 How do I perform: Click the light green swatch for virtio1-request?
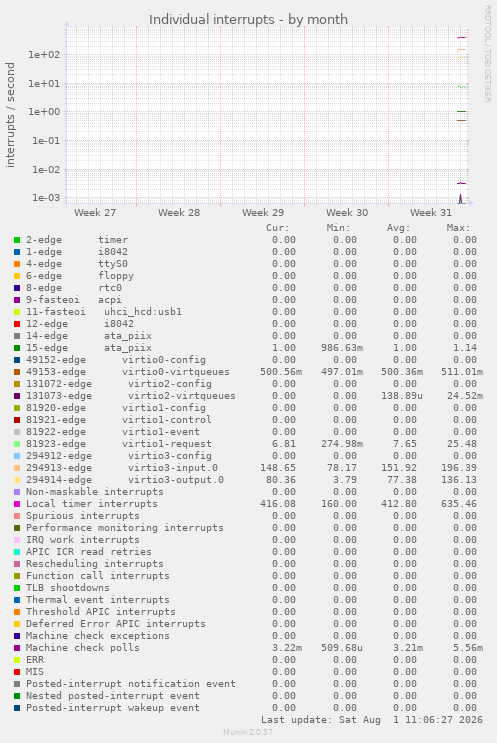coord(17,444)
